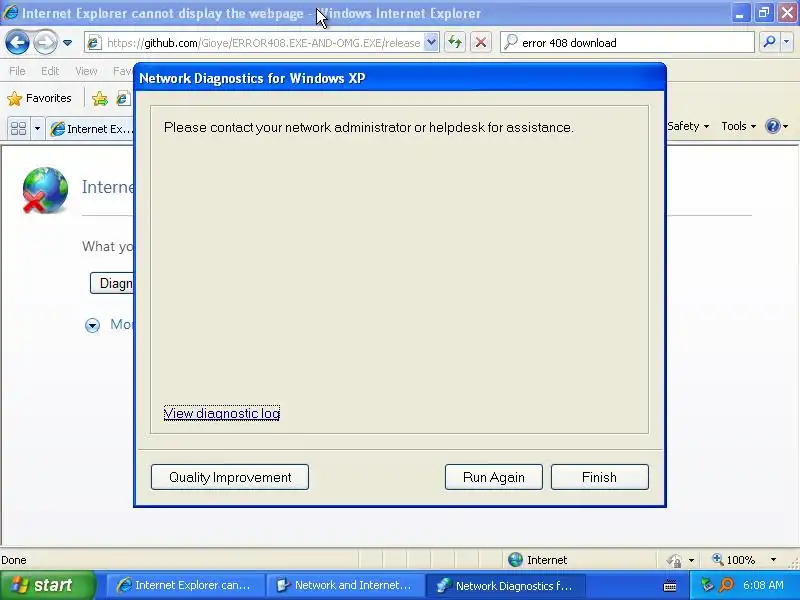Click the Diagnose button on the IE error page
The width and height of the screenshot is (800, 600).
(x=112, y=283)
